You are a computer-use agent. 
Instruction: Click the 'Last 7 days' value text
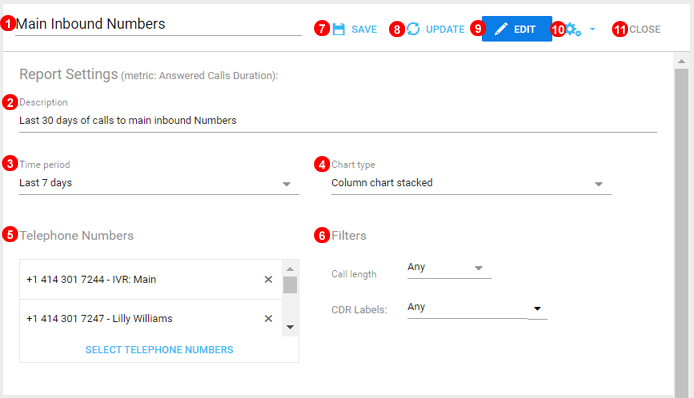coord(46,183)
